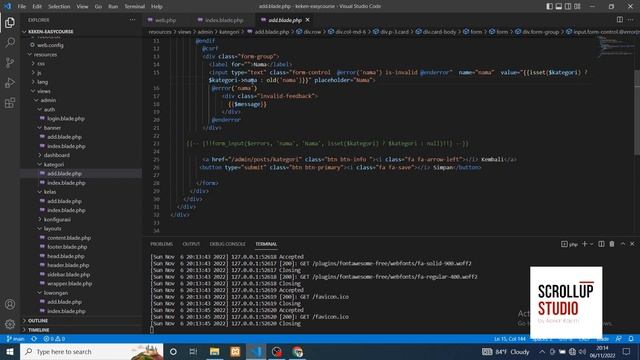640x360 pixels.
Task: Open the File menu
Action: tap(22, 6)
